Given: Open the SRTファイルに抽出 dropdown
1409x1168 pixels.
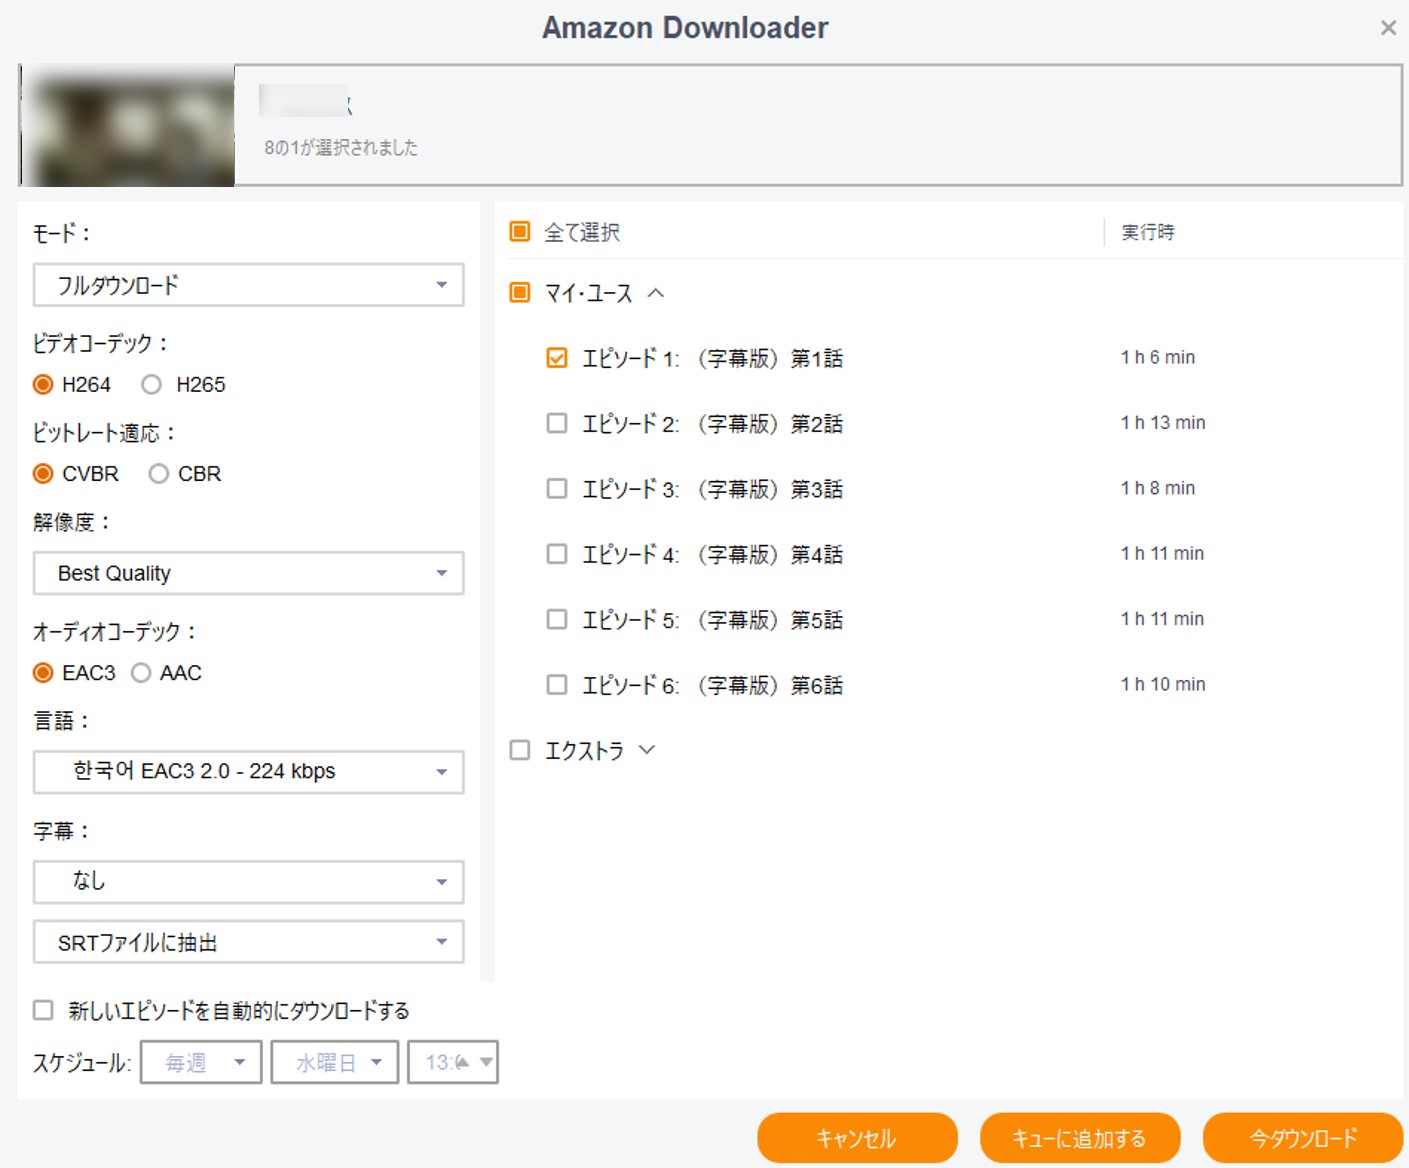Looking at the screenshot, I should [249, 942].
